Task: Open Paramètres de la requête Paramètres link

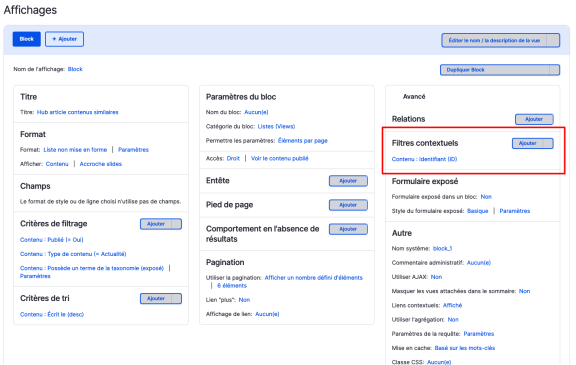Action: pos(479,333)
